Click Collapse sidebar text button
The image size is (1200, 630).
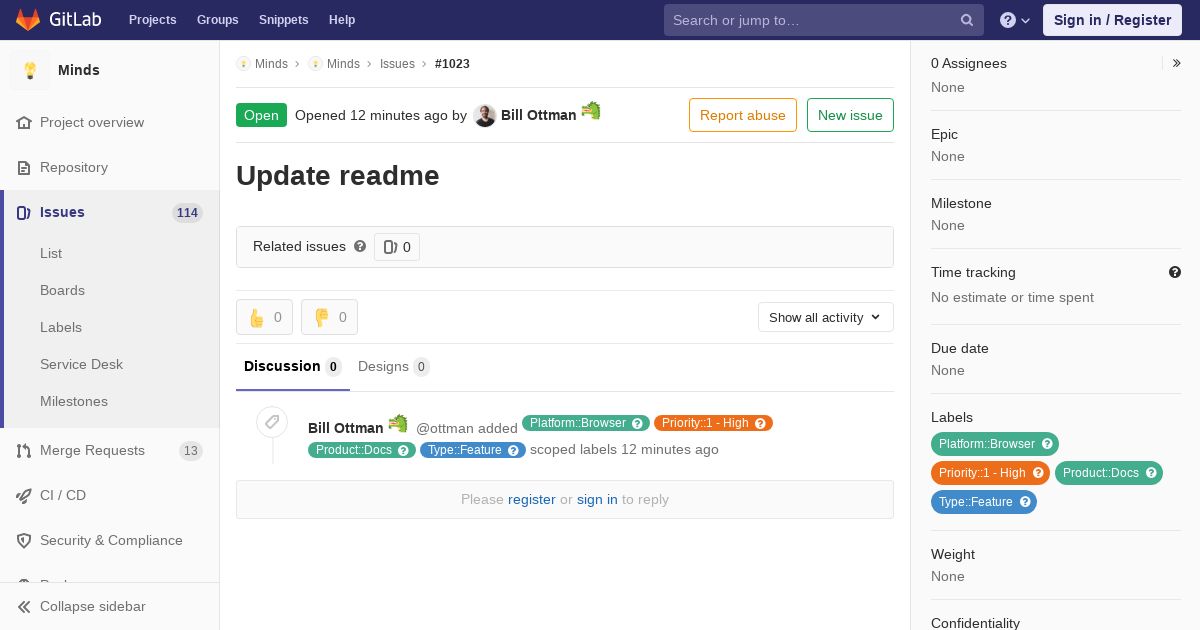click(x=93, y=606)
